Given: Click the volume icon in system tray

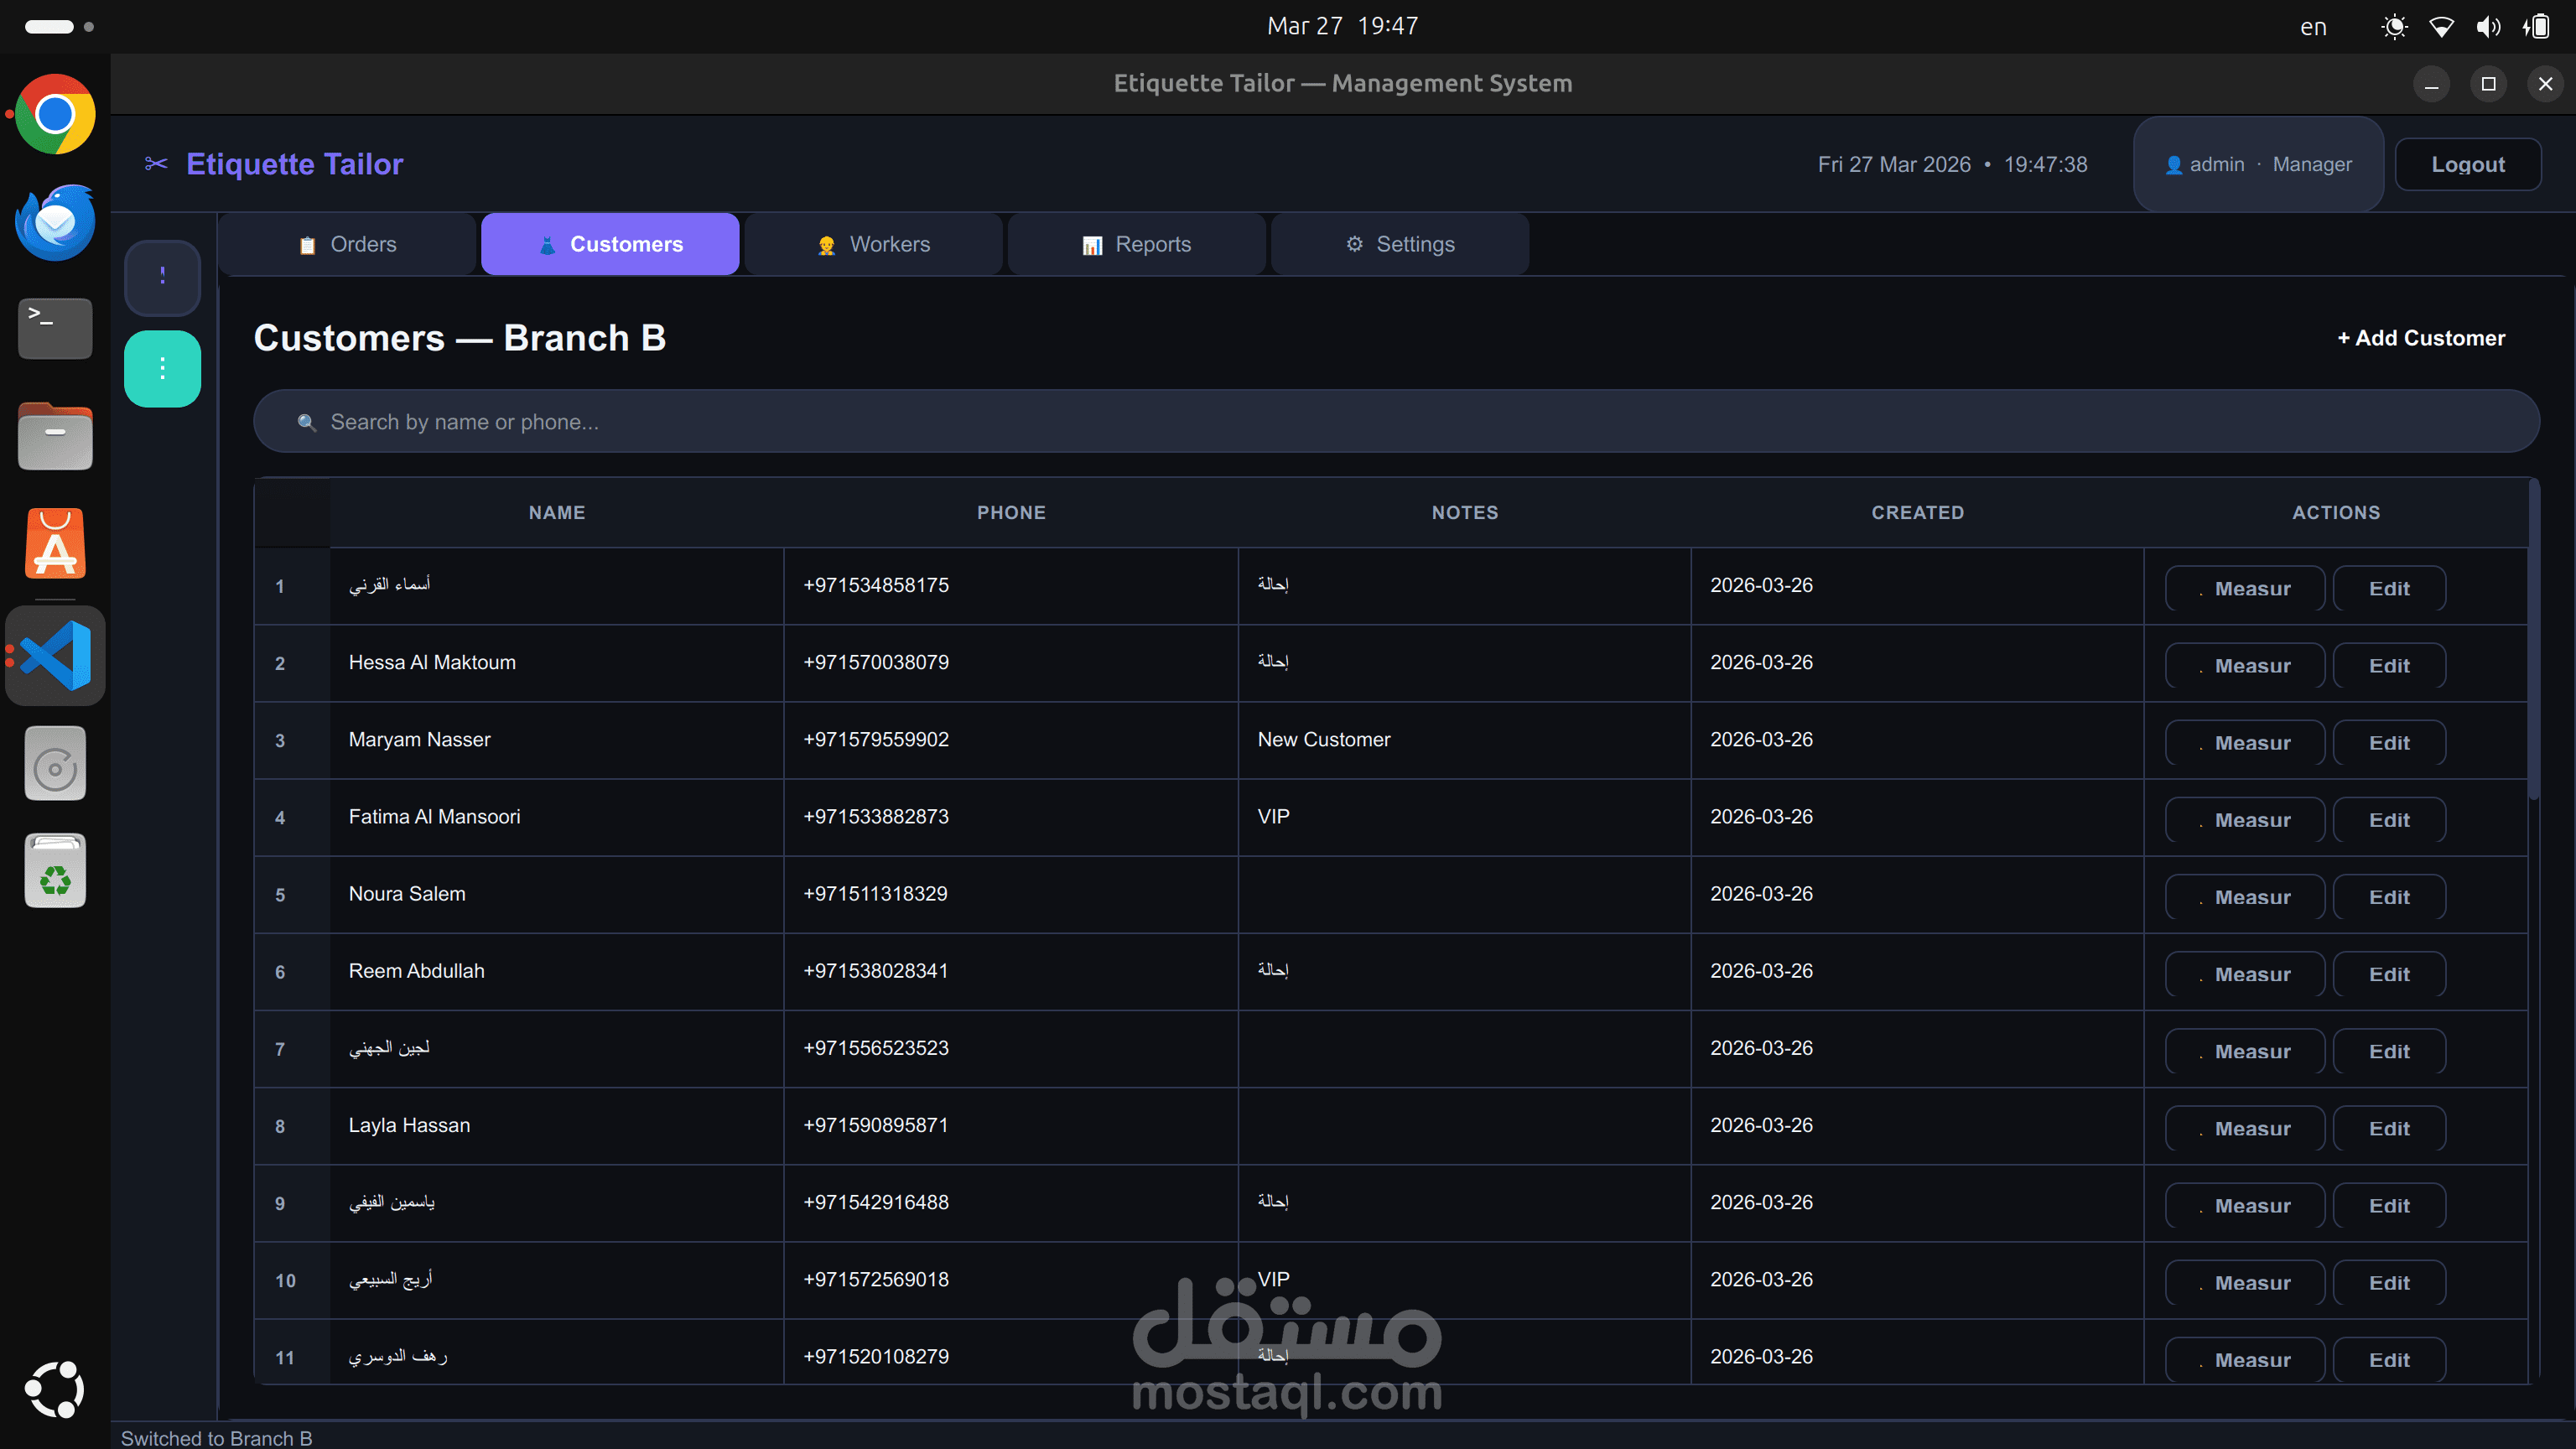Looking at the screenshot, I should (x=2488, y=27).
